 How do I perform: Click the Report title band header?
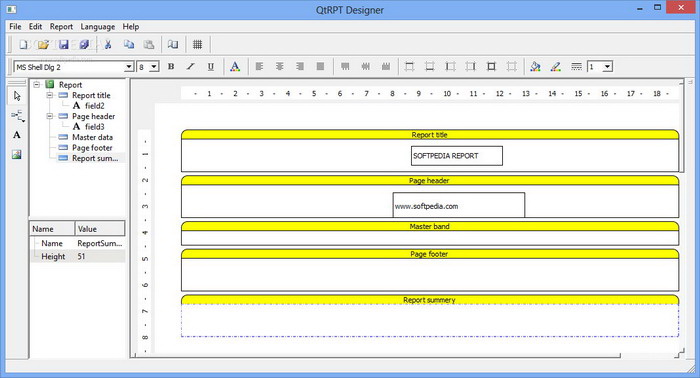coord(430,134)
